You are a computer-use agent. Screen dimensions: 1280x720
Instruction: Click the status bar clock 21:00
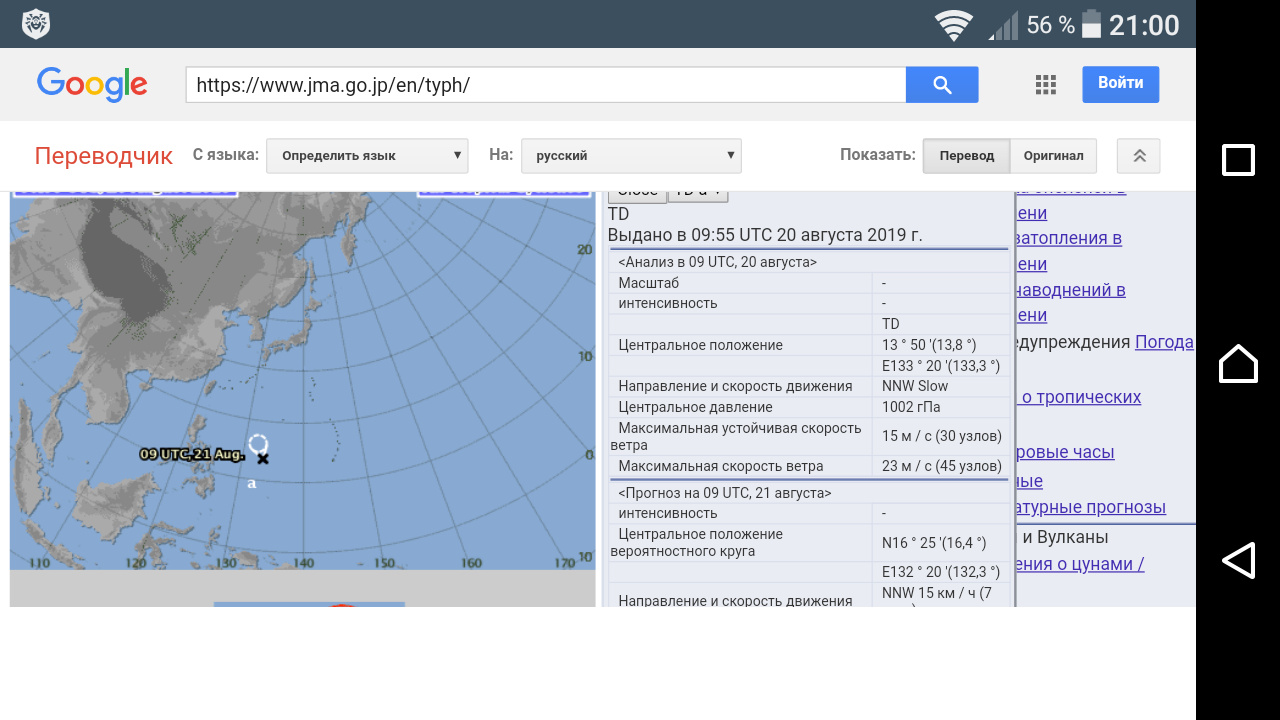tap(1144, 25)
